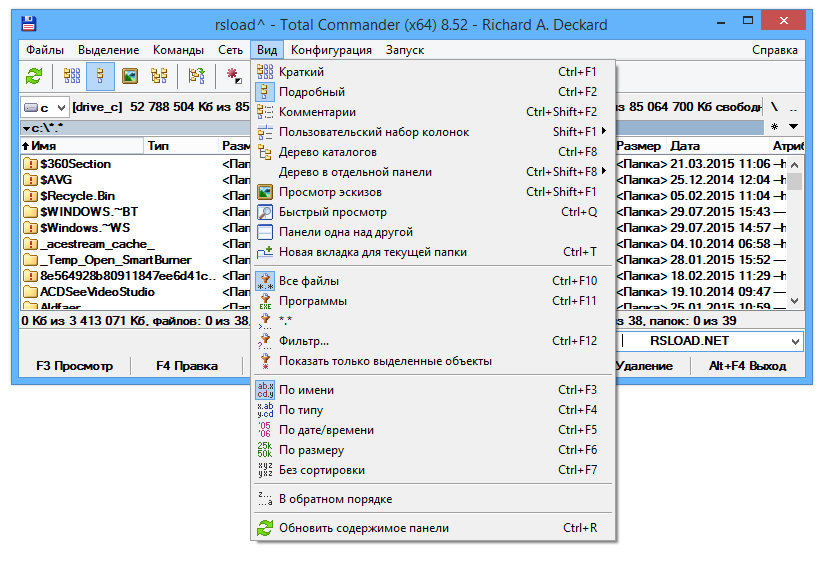
Task: Switch to brief view via toolbar icon
Action: pyautogui.click(x=72, y=76)
